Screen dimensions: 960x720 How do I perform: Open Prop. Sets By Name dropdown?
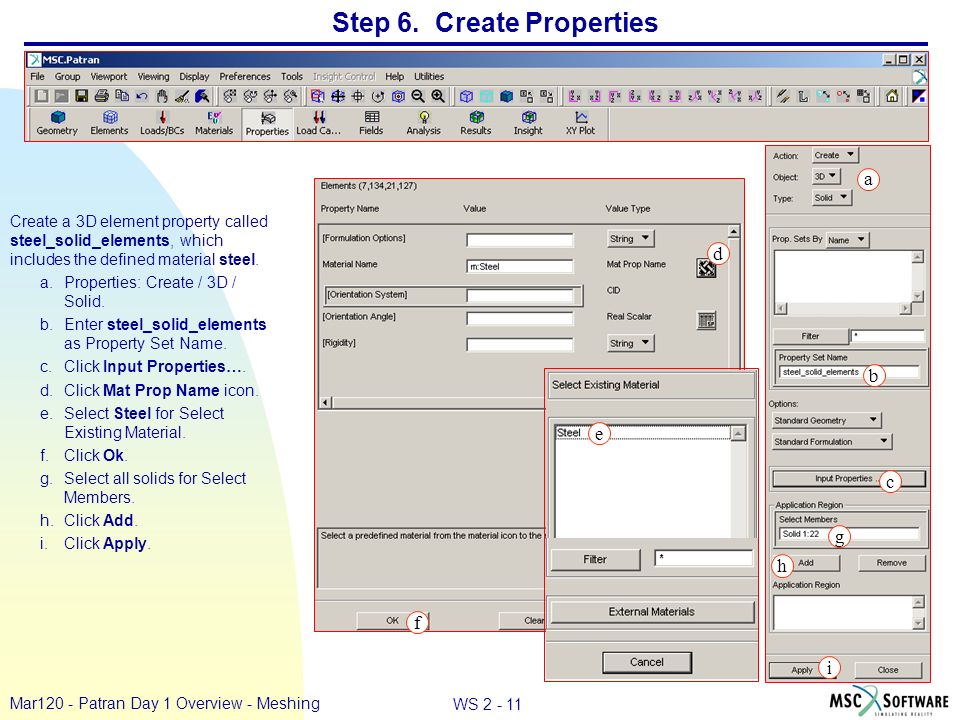point(847,240)
